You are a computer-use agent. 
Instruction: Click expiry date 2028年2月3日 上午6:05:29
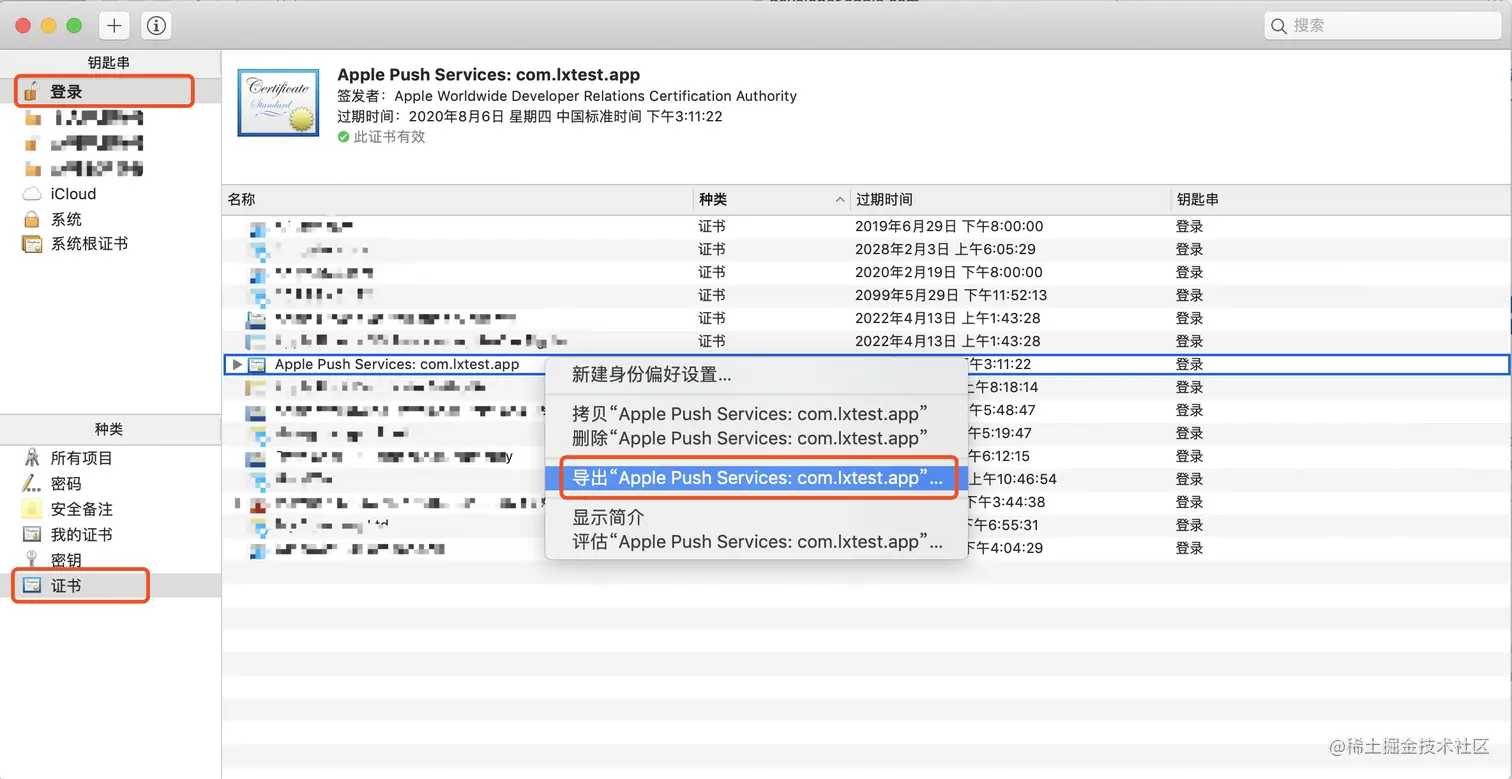[x=945, y=250]
